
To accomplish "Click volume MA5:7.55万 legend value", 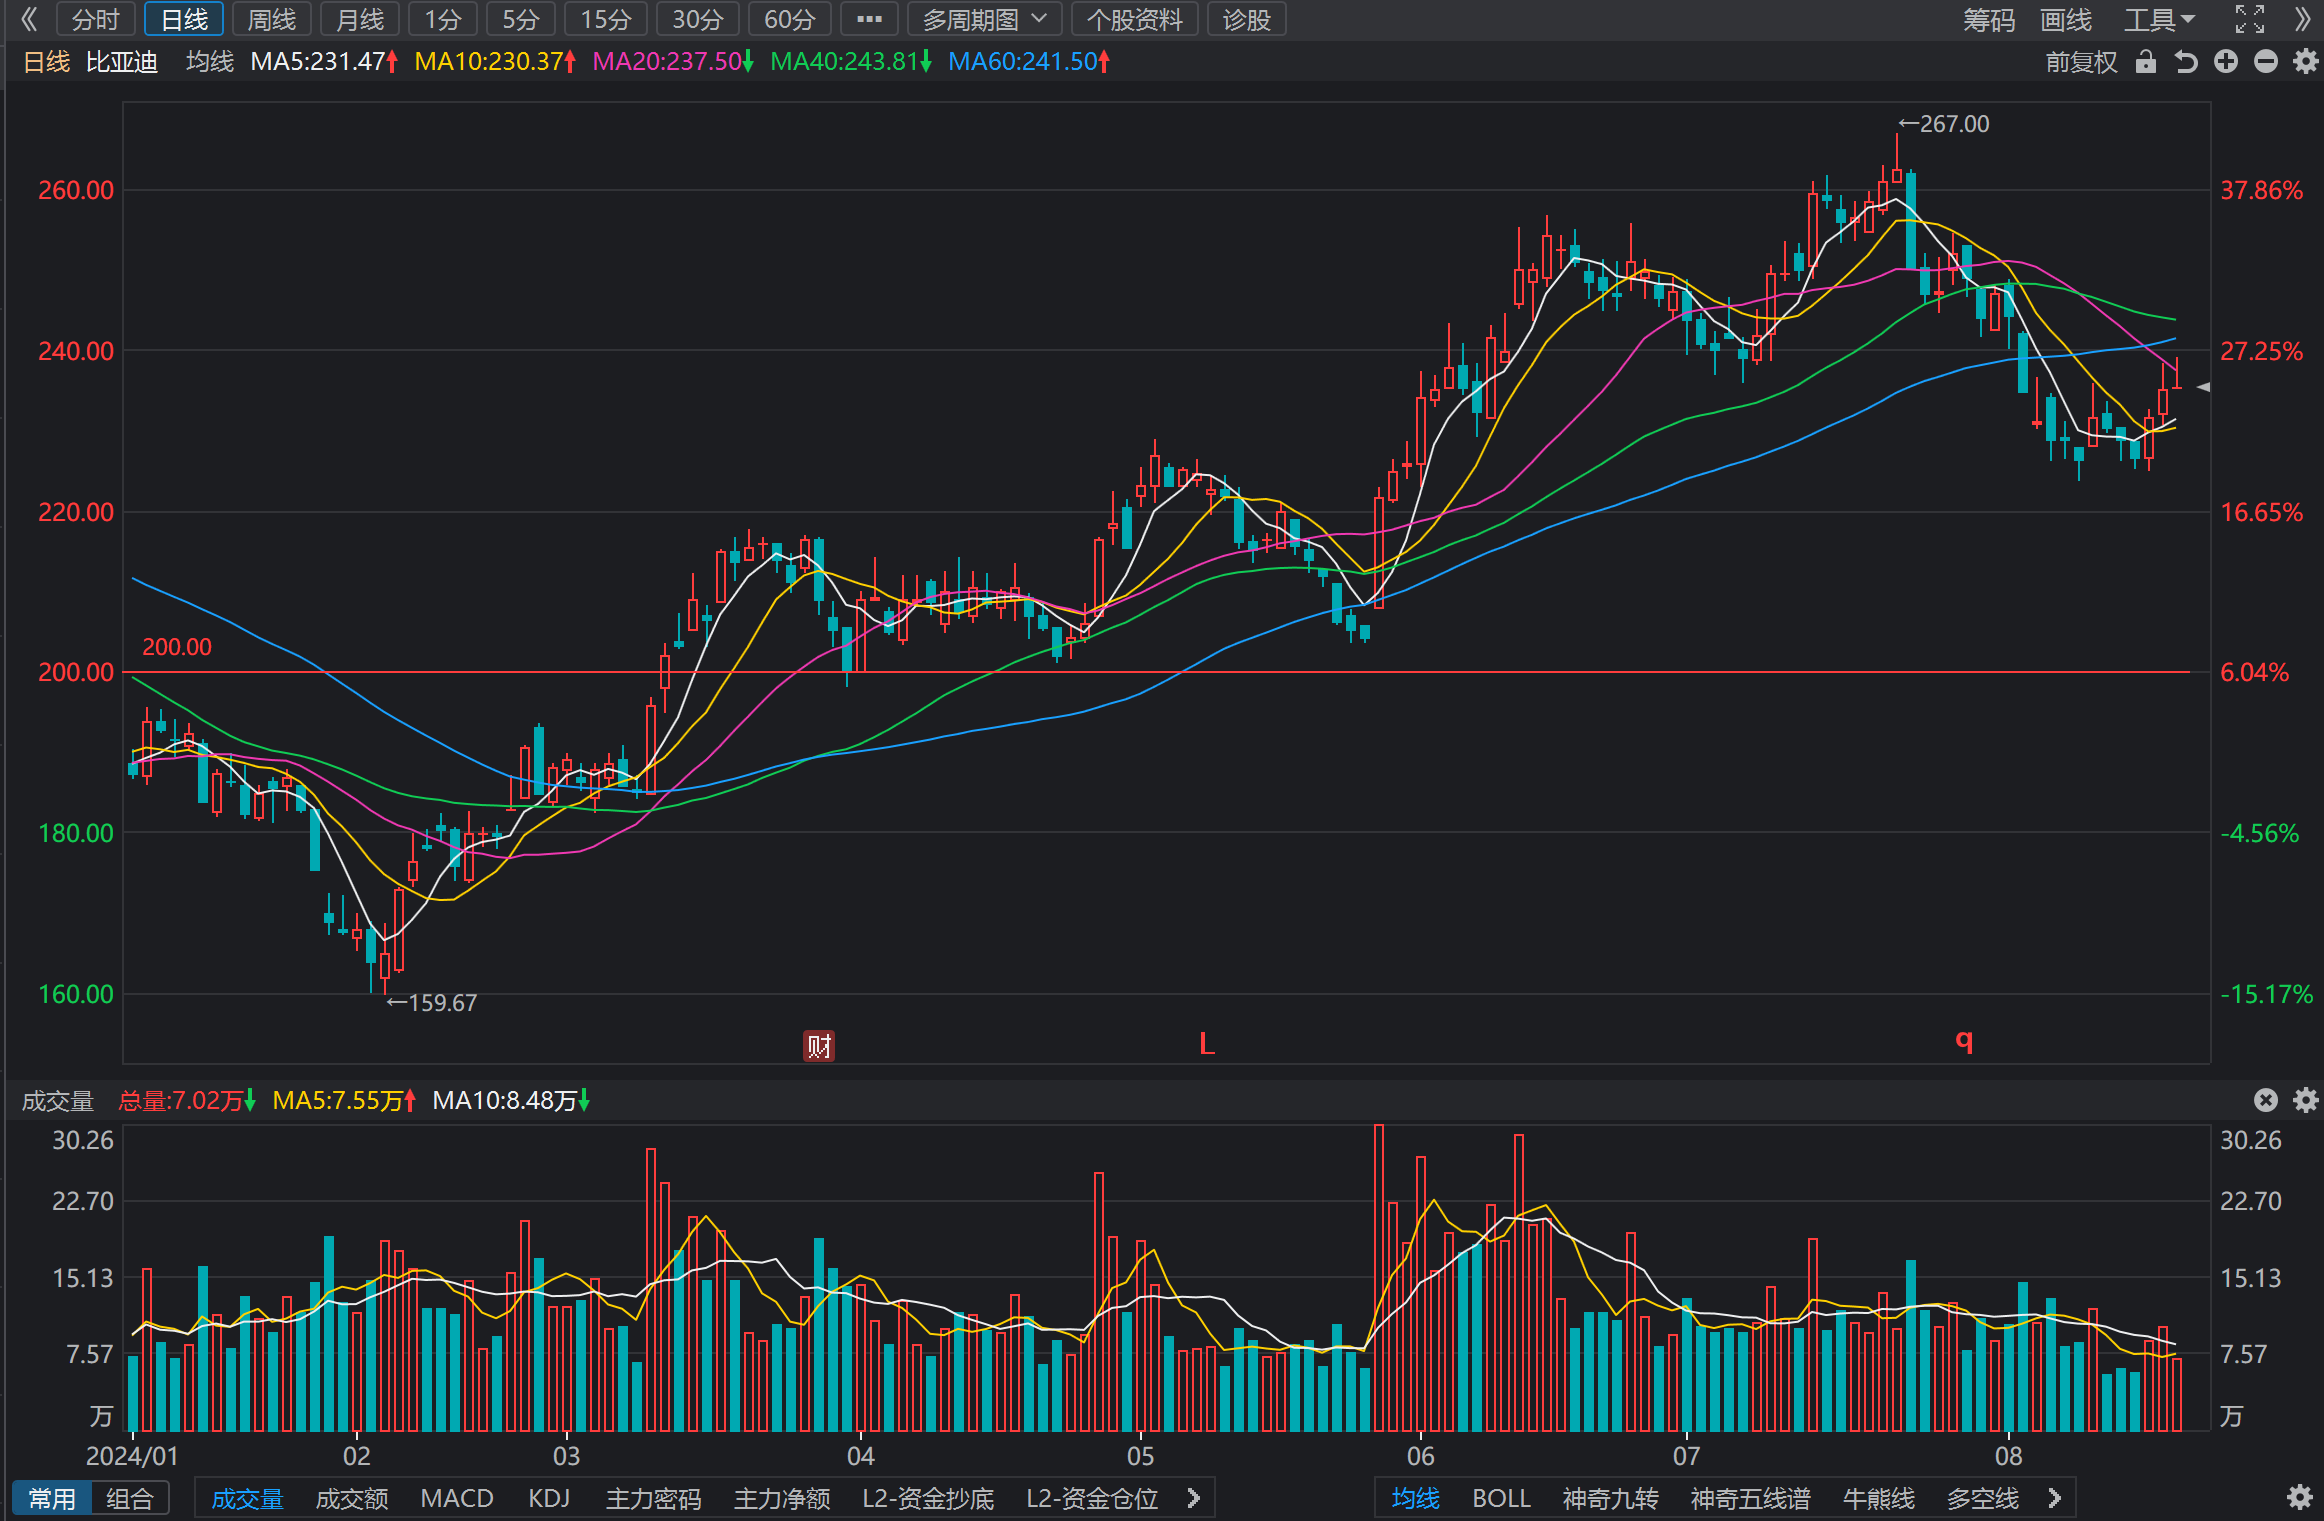I will (x=344, y=1100).
